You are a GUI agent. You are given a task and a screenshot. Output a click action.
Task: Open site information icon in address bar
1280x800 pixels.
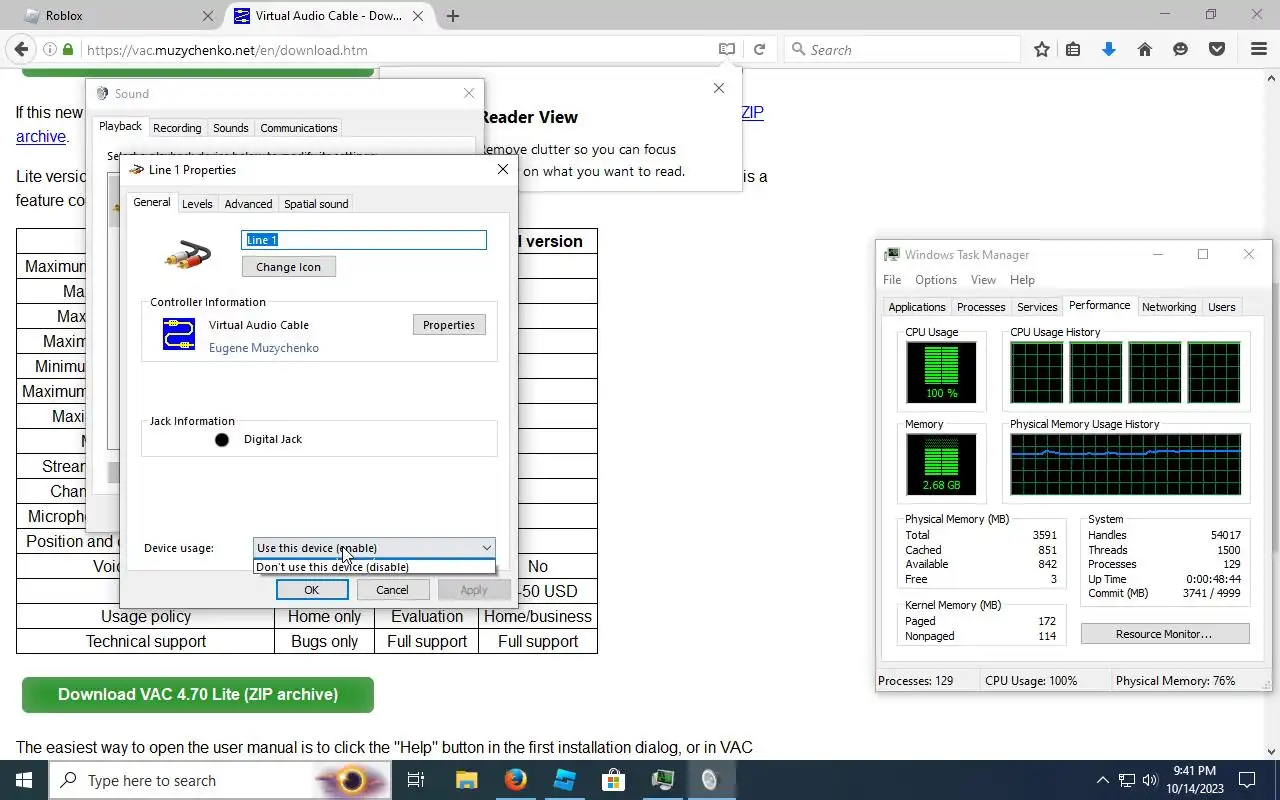[x=49, y=49]
